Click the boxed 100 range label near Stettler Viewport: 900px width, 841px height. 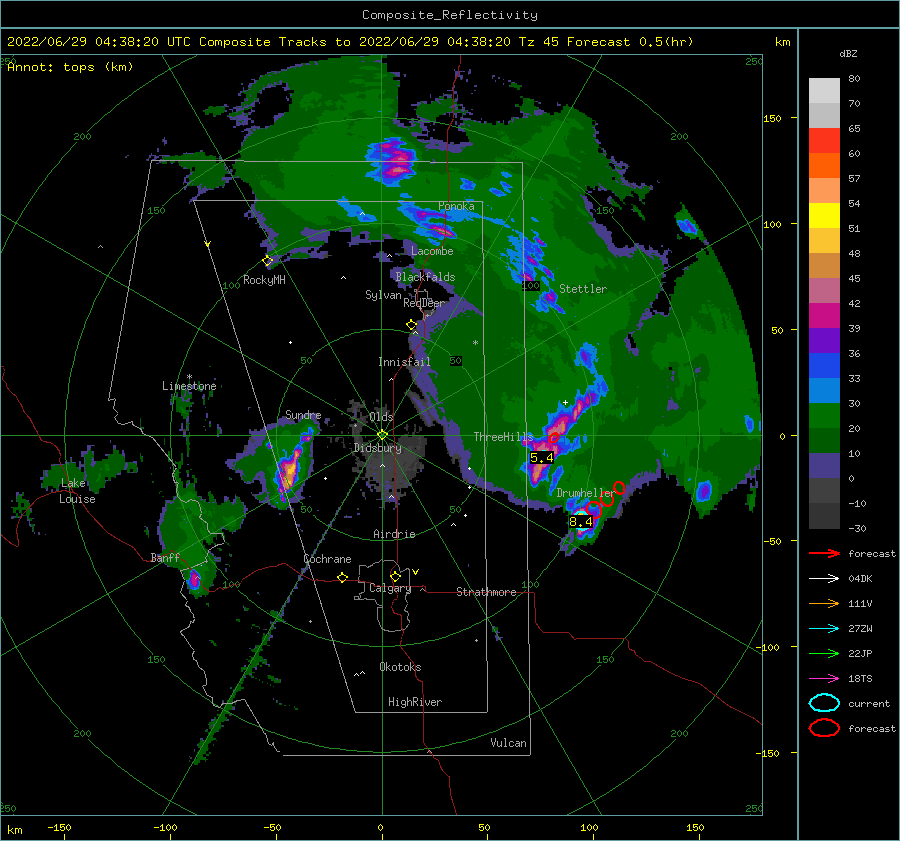point(531,285)
